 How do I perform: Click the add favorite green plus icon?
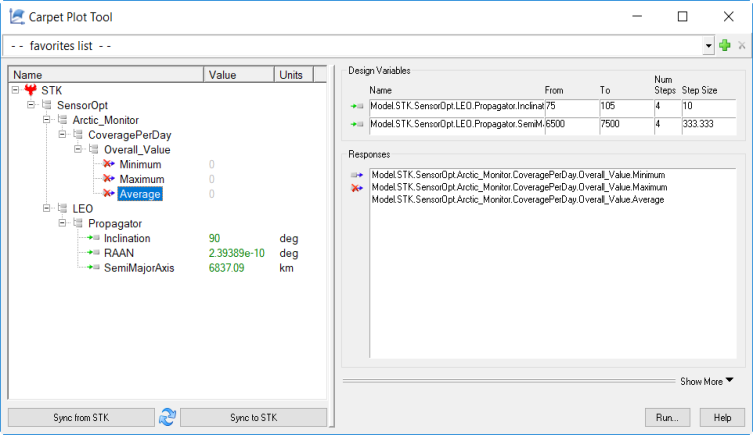coord(725,46)
